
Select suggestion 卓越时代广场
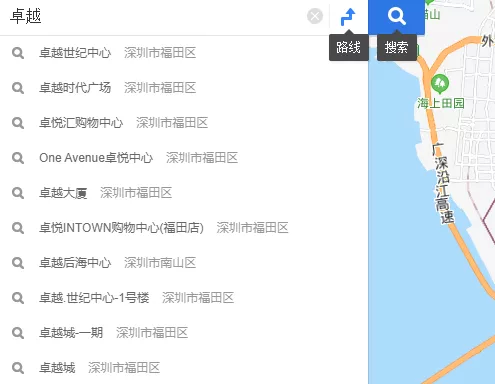point(184,88)
